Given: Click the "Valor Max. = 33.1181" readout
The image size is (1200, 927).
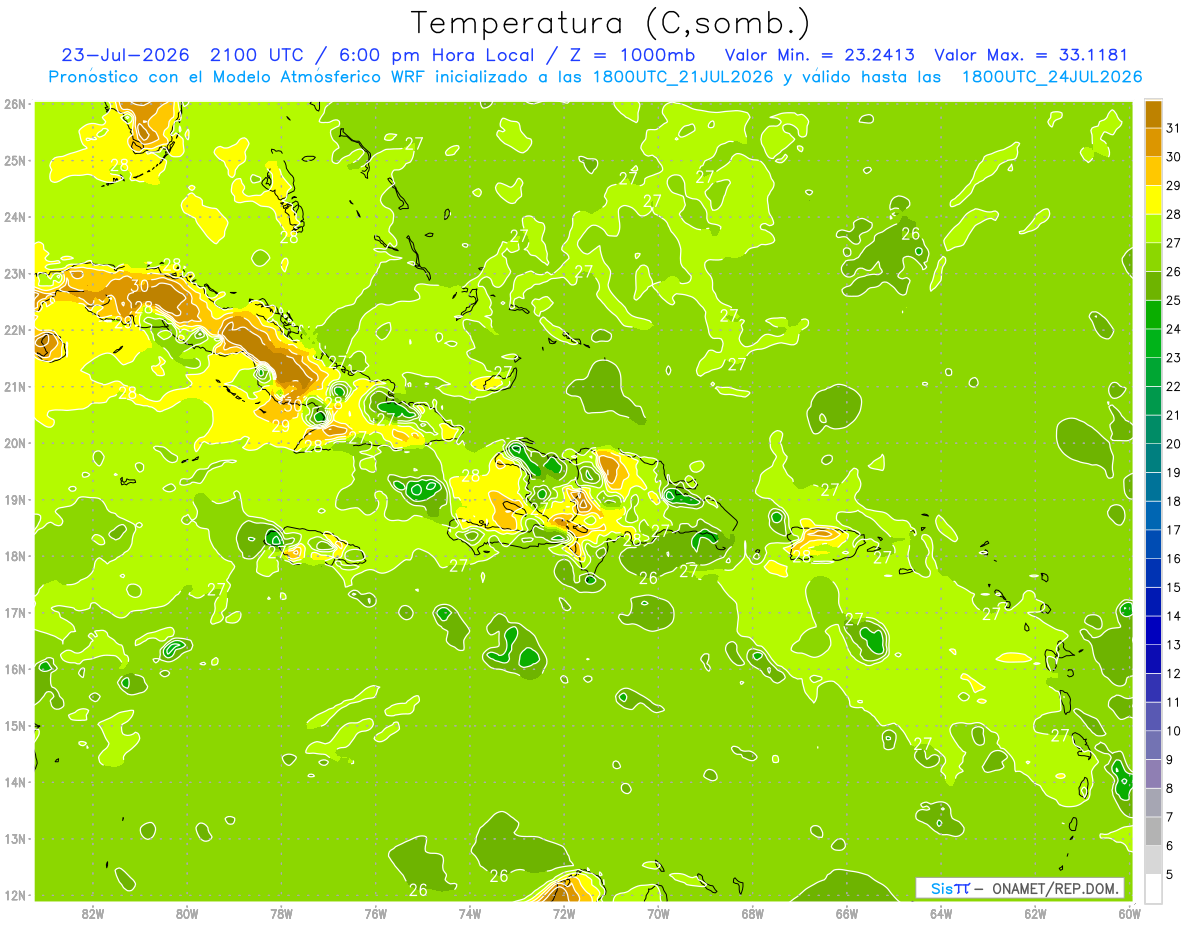Looking at the screenshot, I should tap(1030, 55).
